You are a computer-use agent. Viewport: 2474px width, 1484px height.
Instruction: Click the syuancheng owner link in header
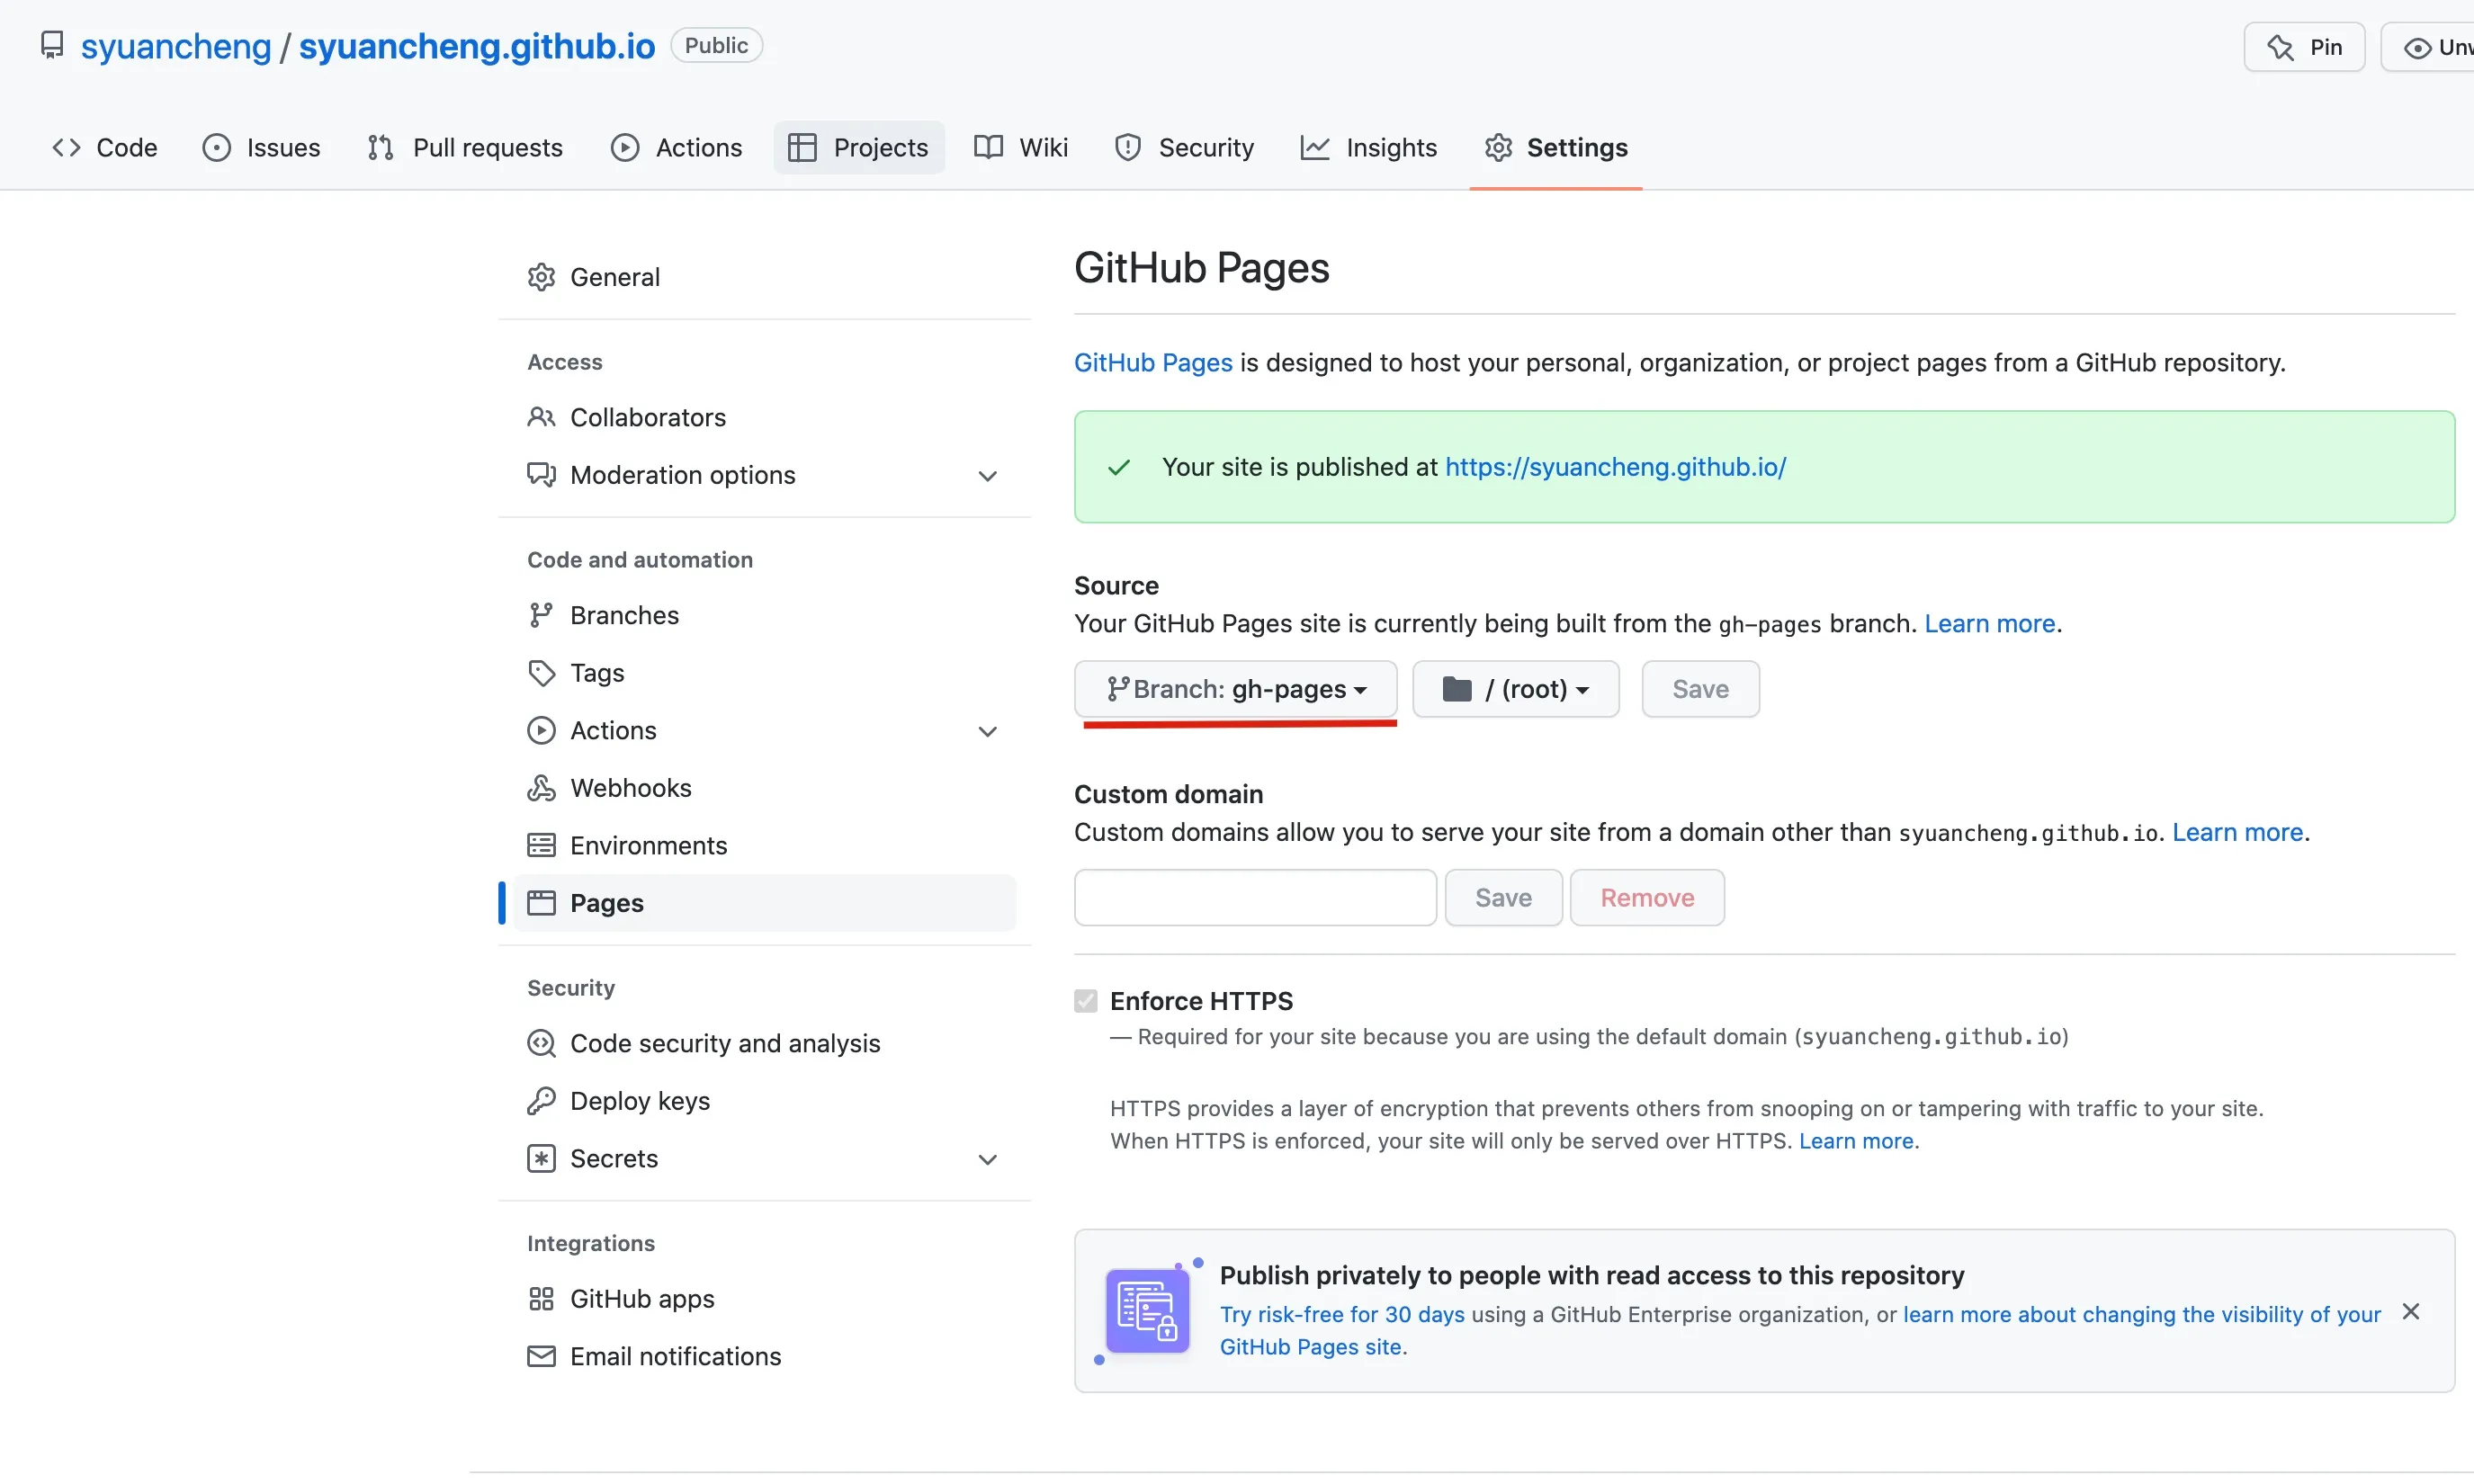pos(176,46)
